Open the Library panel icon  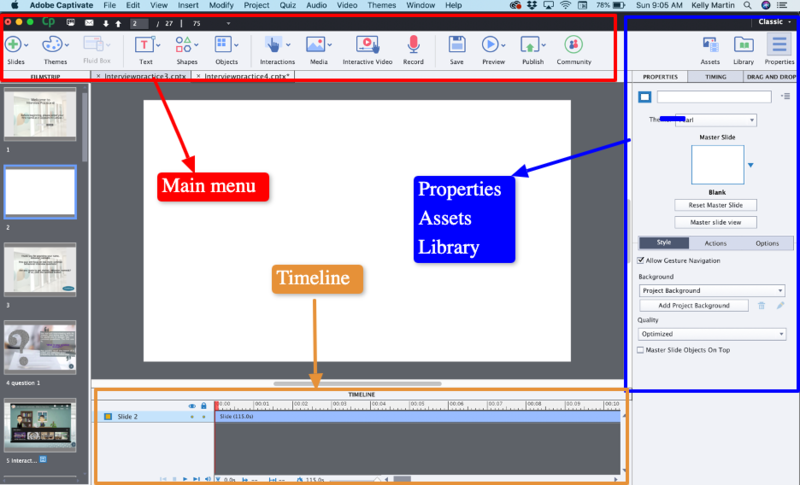(x=744, y=44)
